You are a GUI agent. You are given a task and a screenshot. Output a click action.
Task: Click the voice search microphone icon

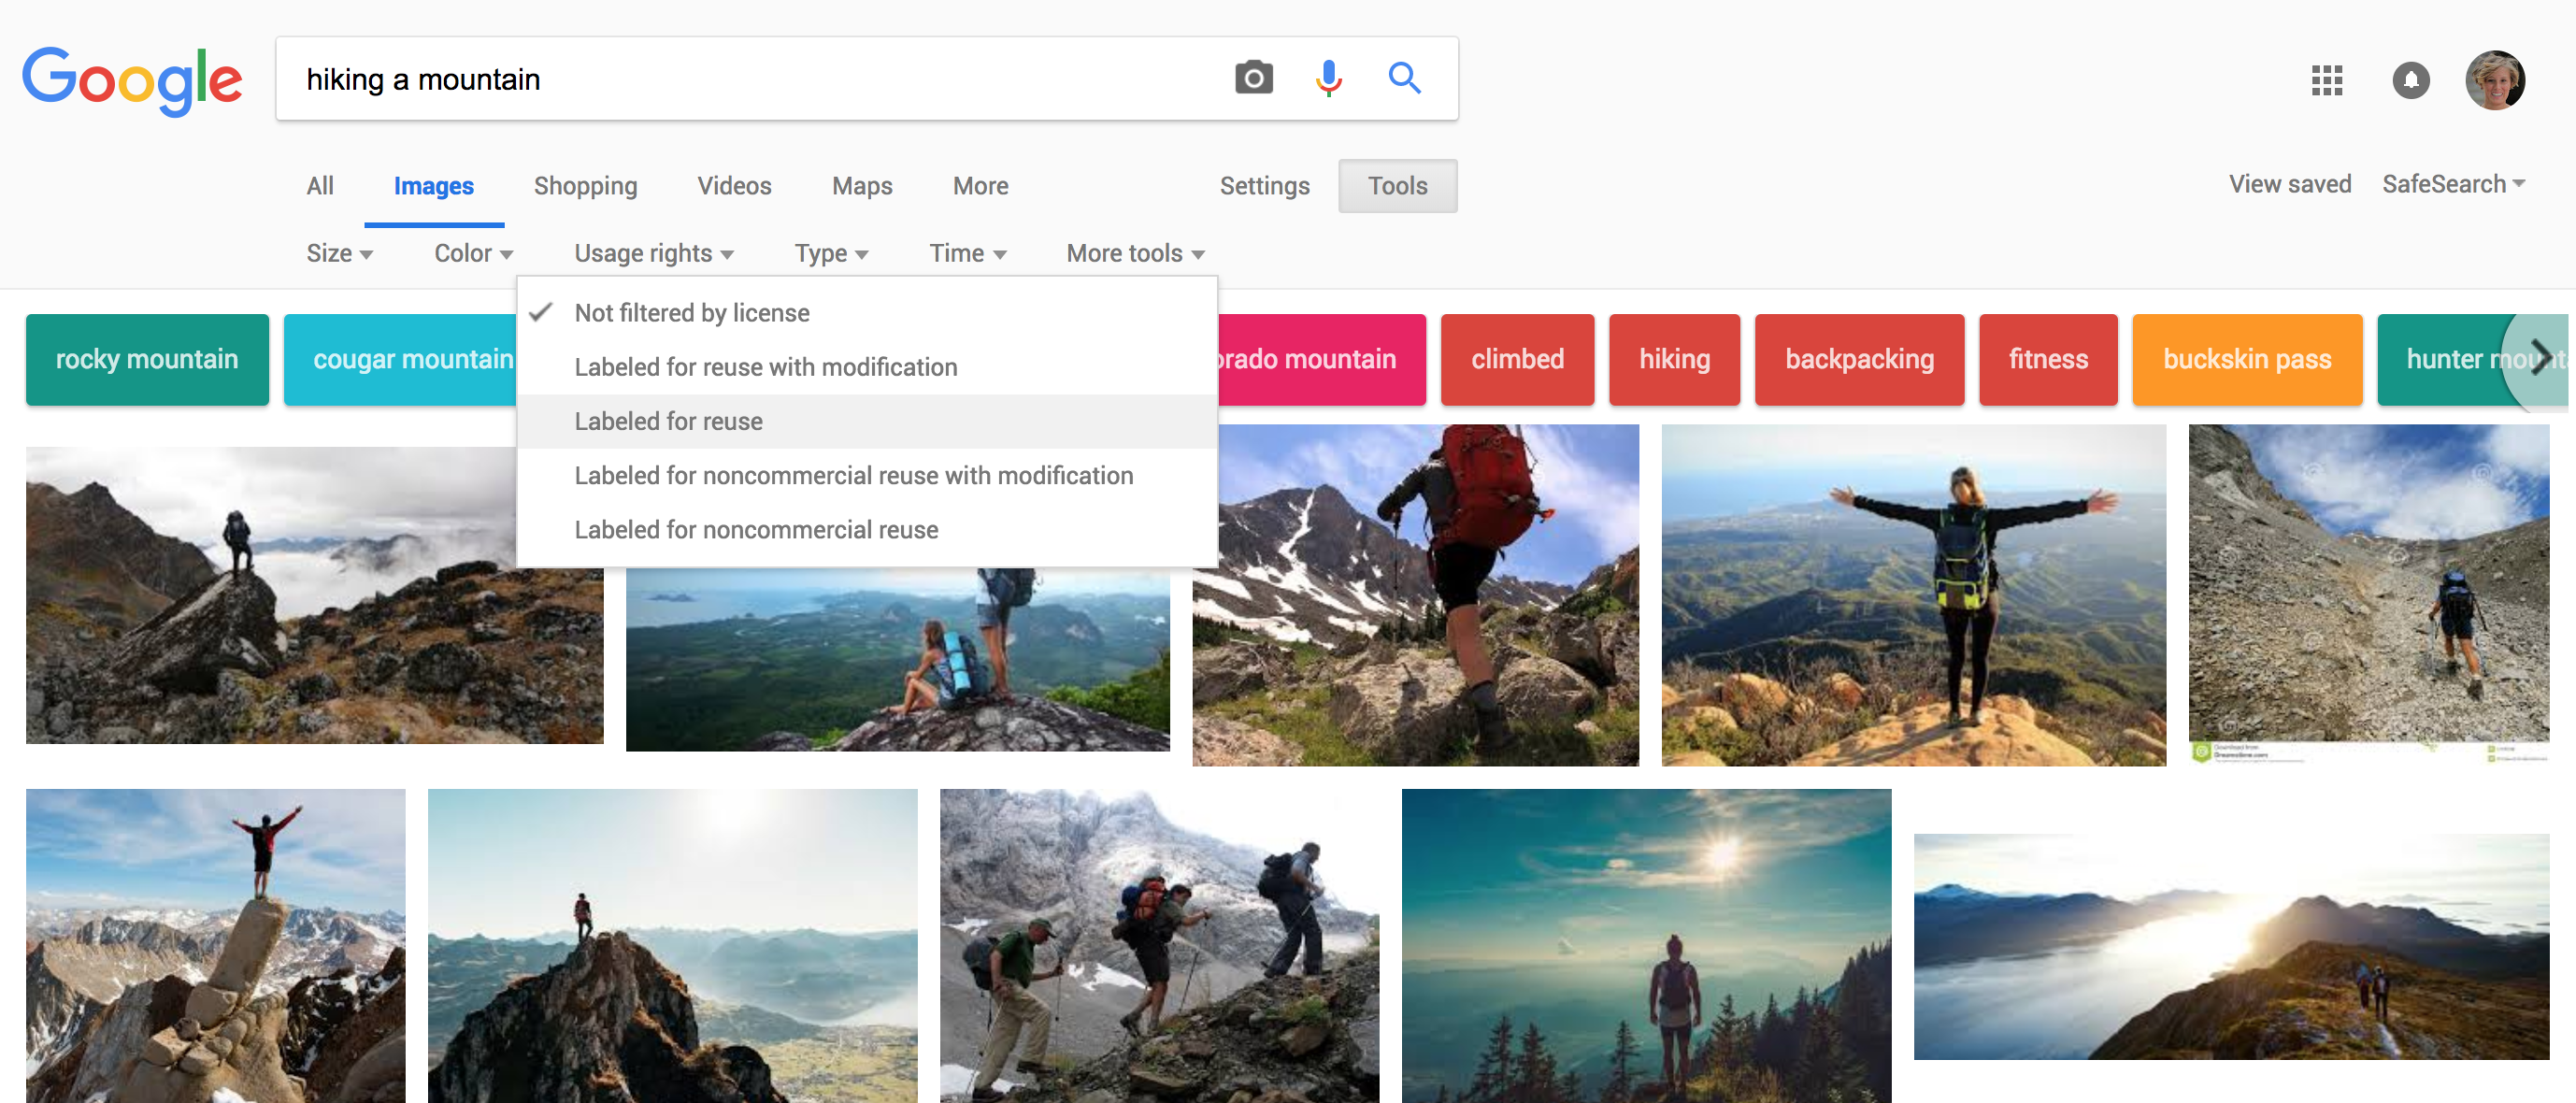(x=1328, y=78)
